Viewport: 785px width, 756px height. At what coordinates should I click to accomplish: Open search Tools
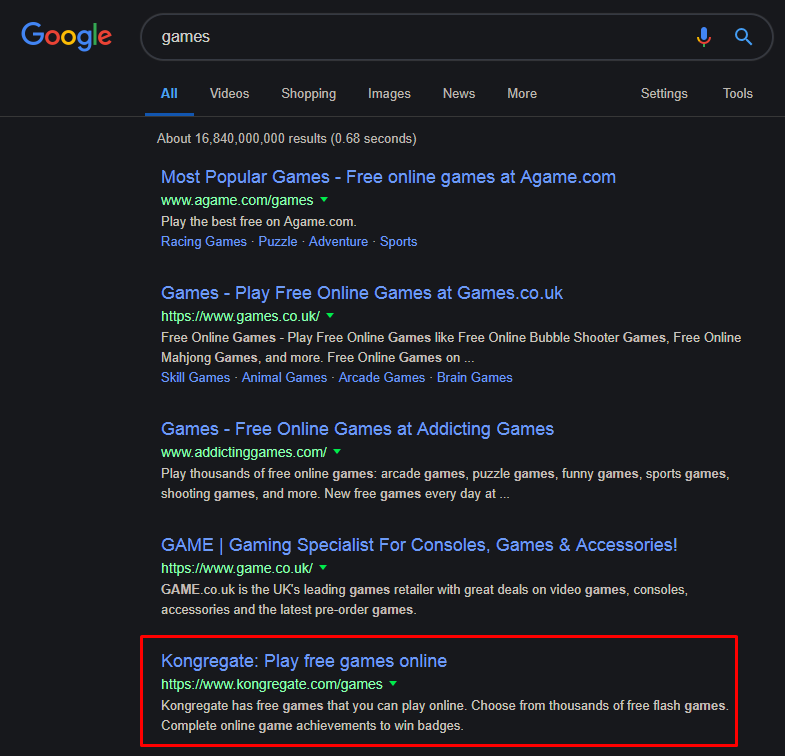737,94
